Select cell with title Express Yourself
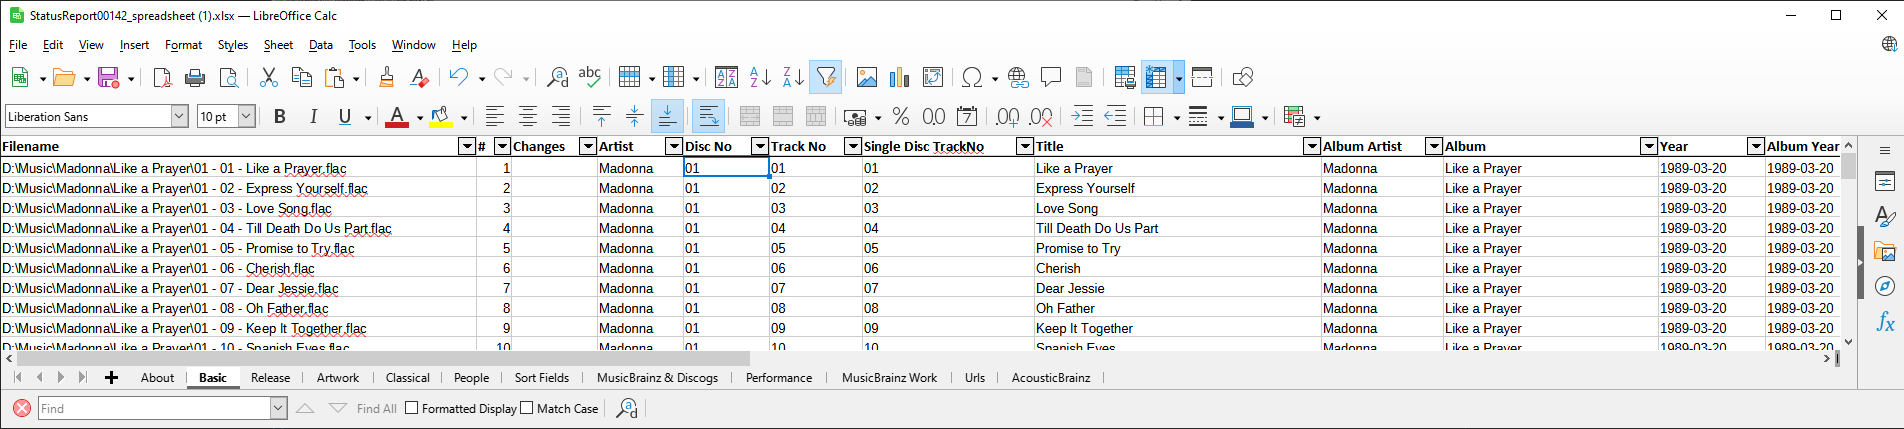The image size is (1904, 429). (x=1177, y=188)
